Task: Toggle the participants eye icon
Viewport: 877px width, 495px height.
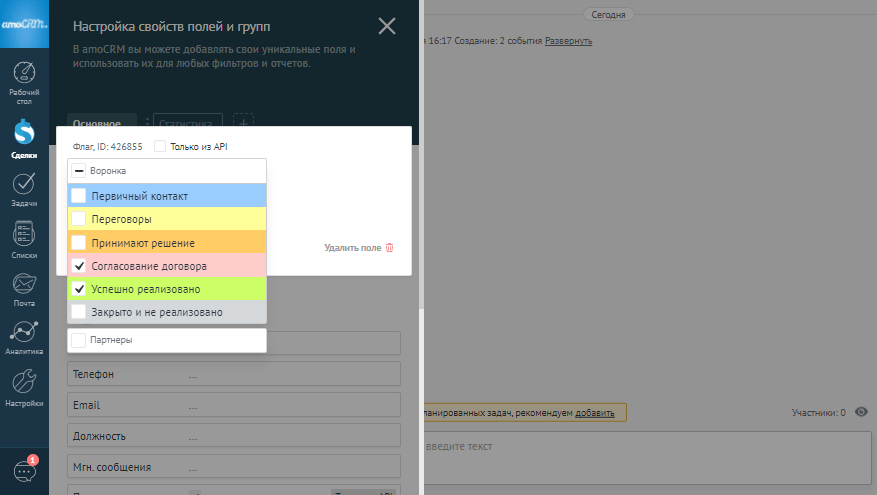Action: pos(861,412)
